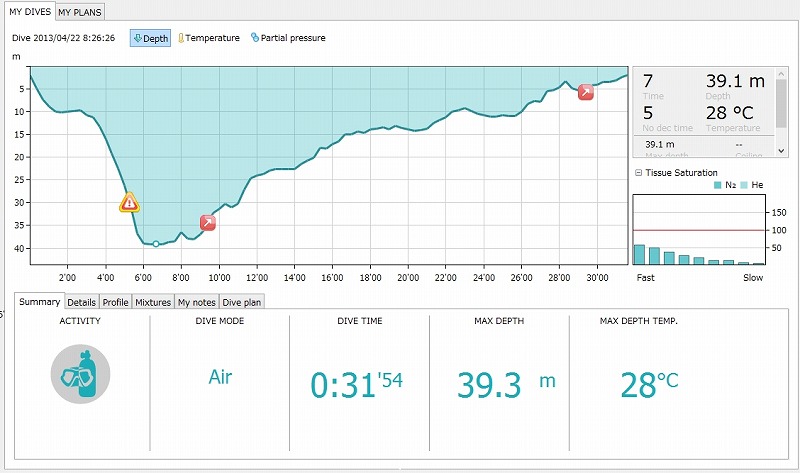
Task: Toggle the Depth graph view
Action: (x=150, y=38)
